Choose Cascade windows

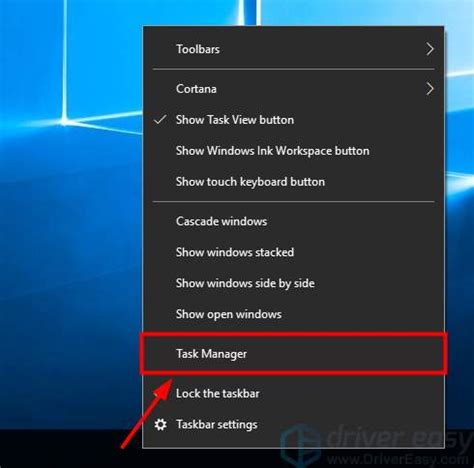point(293,221)
